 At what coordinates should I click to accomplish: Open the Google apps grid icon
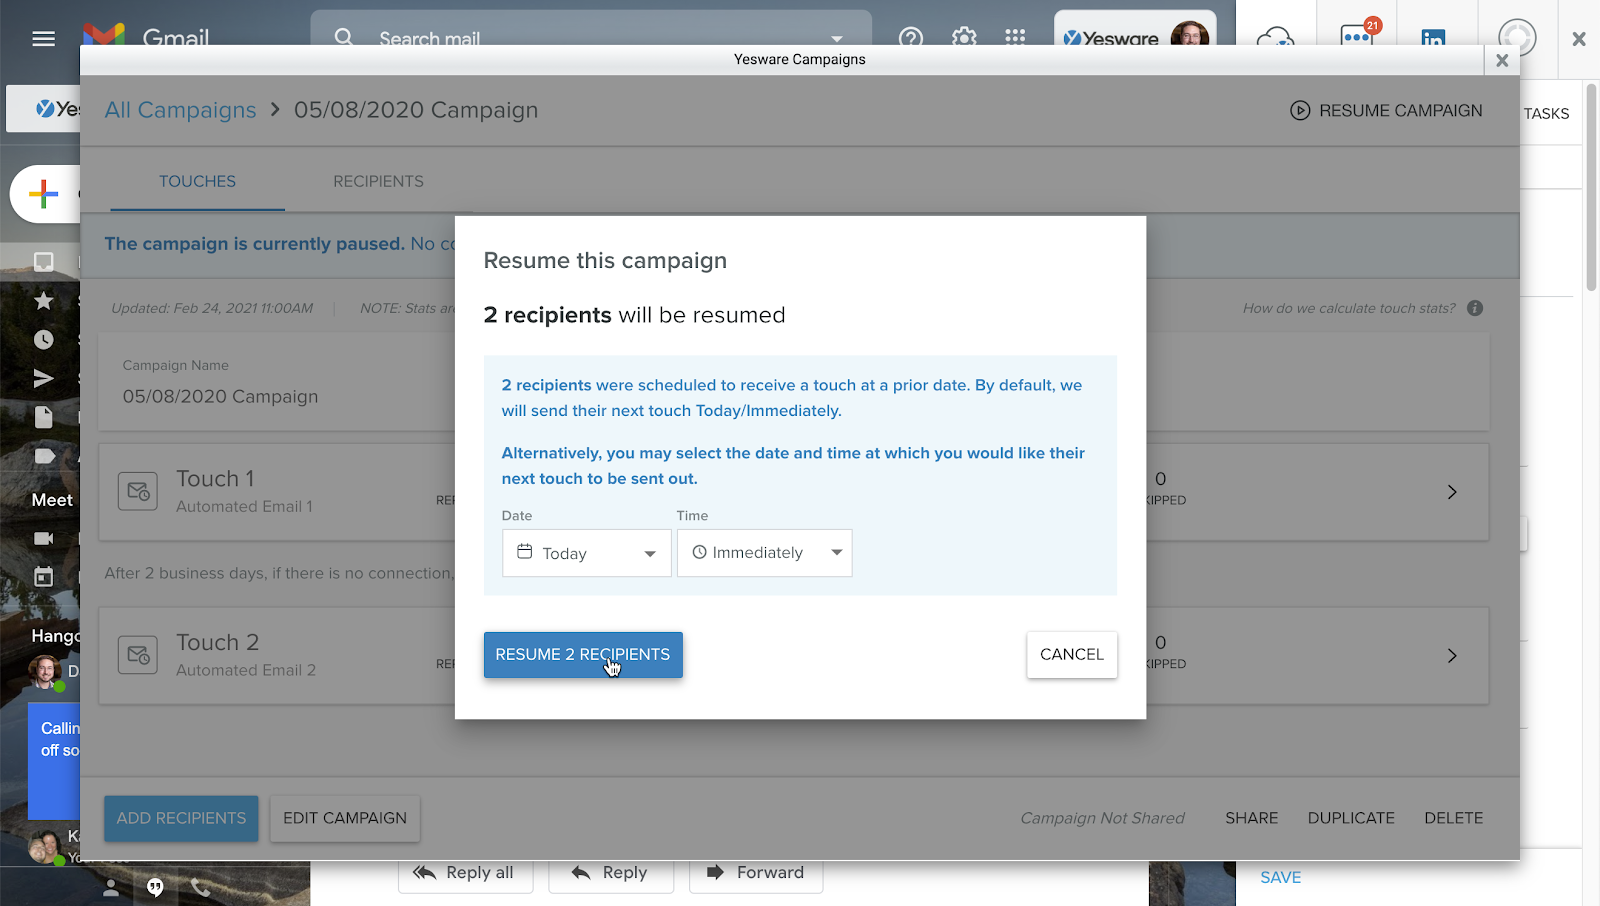tap(1015, 38)
